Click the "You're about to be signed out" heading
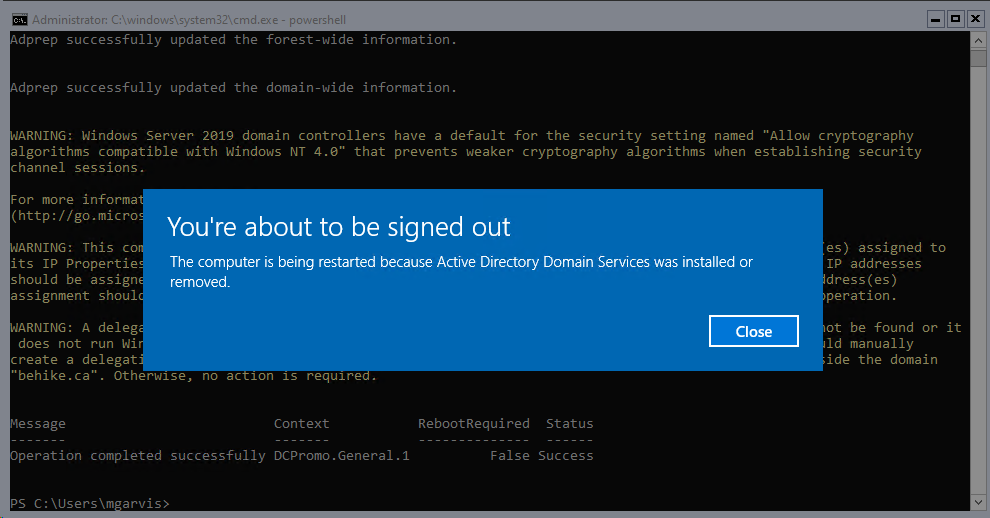 338,226
